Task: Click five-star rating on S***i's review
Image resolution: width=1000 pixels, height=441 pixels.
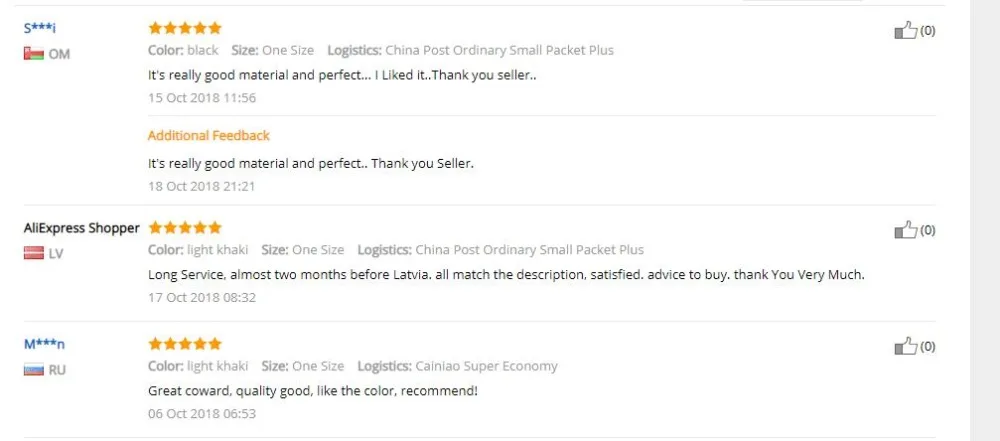Action: (x=185, y=28)
